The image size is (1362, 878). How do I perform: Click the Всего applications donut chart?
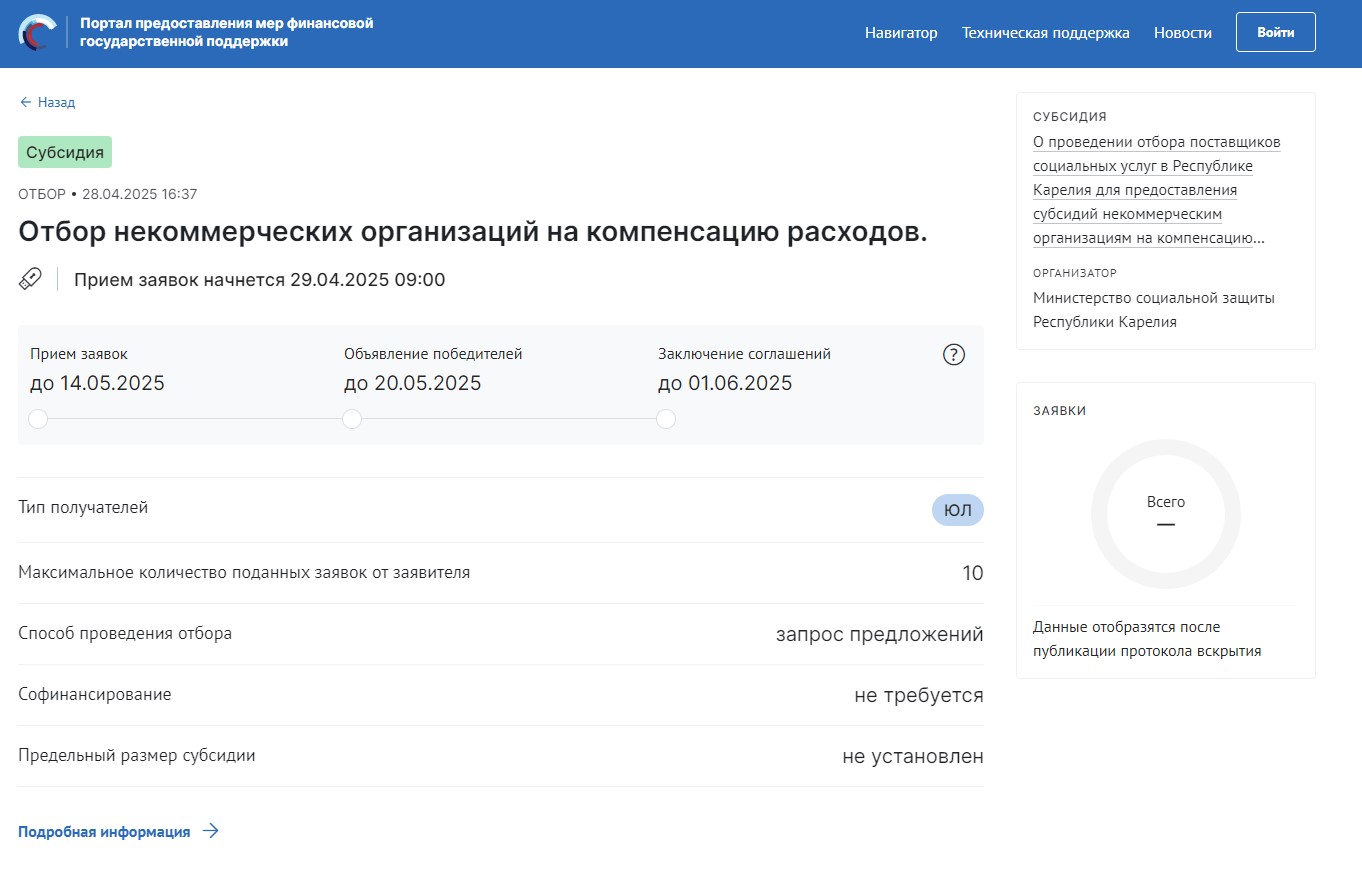(1165, 514)
